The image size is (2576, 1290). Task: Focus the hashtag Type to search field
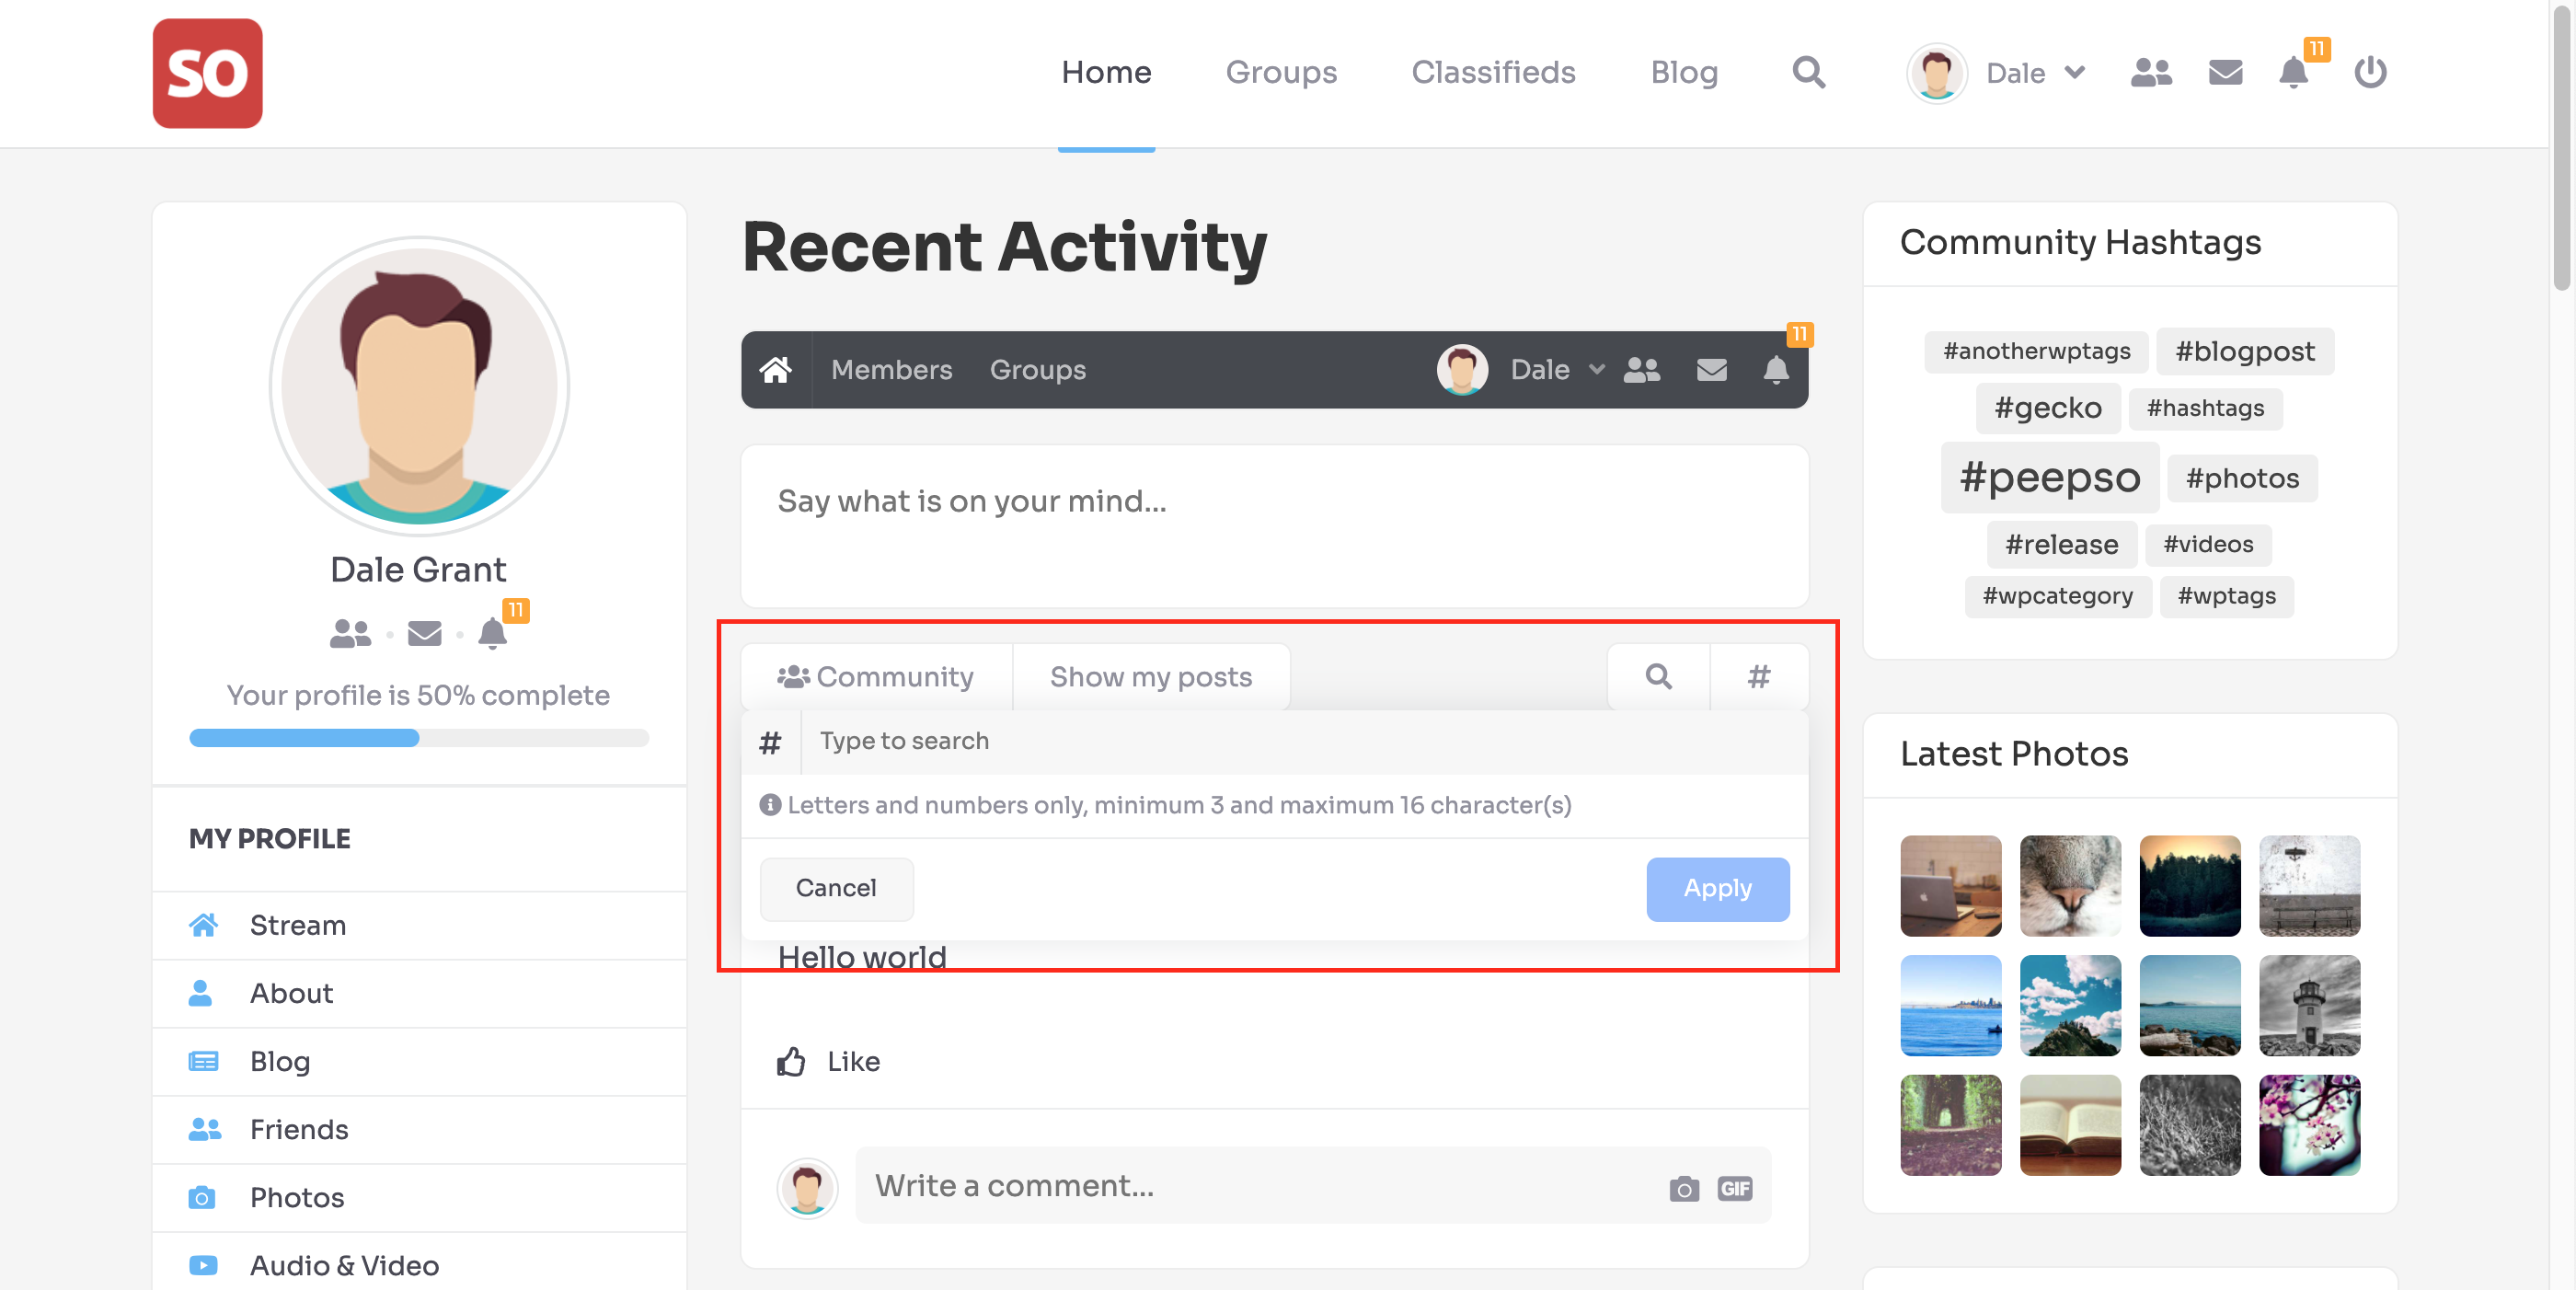(1304, 741)
